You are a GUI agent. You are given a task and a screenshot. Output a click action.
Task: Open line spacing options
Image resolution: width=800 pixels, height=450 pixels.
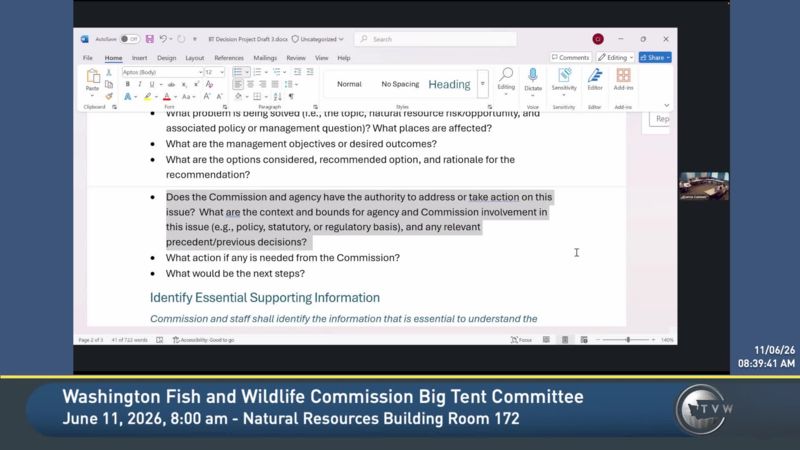291,84
